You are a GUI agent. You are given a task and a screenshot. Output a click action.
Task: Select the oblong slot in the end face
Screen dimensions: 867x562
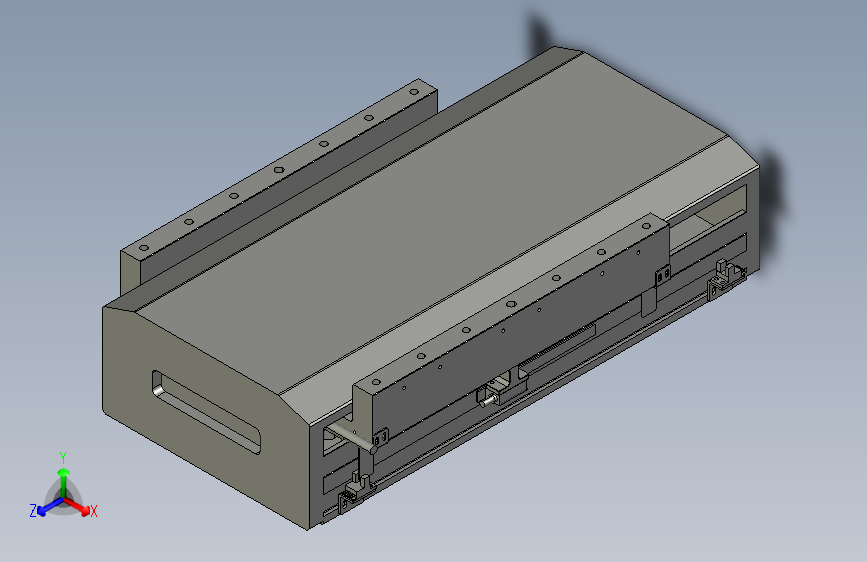[x=206, y=412]
